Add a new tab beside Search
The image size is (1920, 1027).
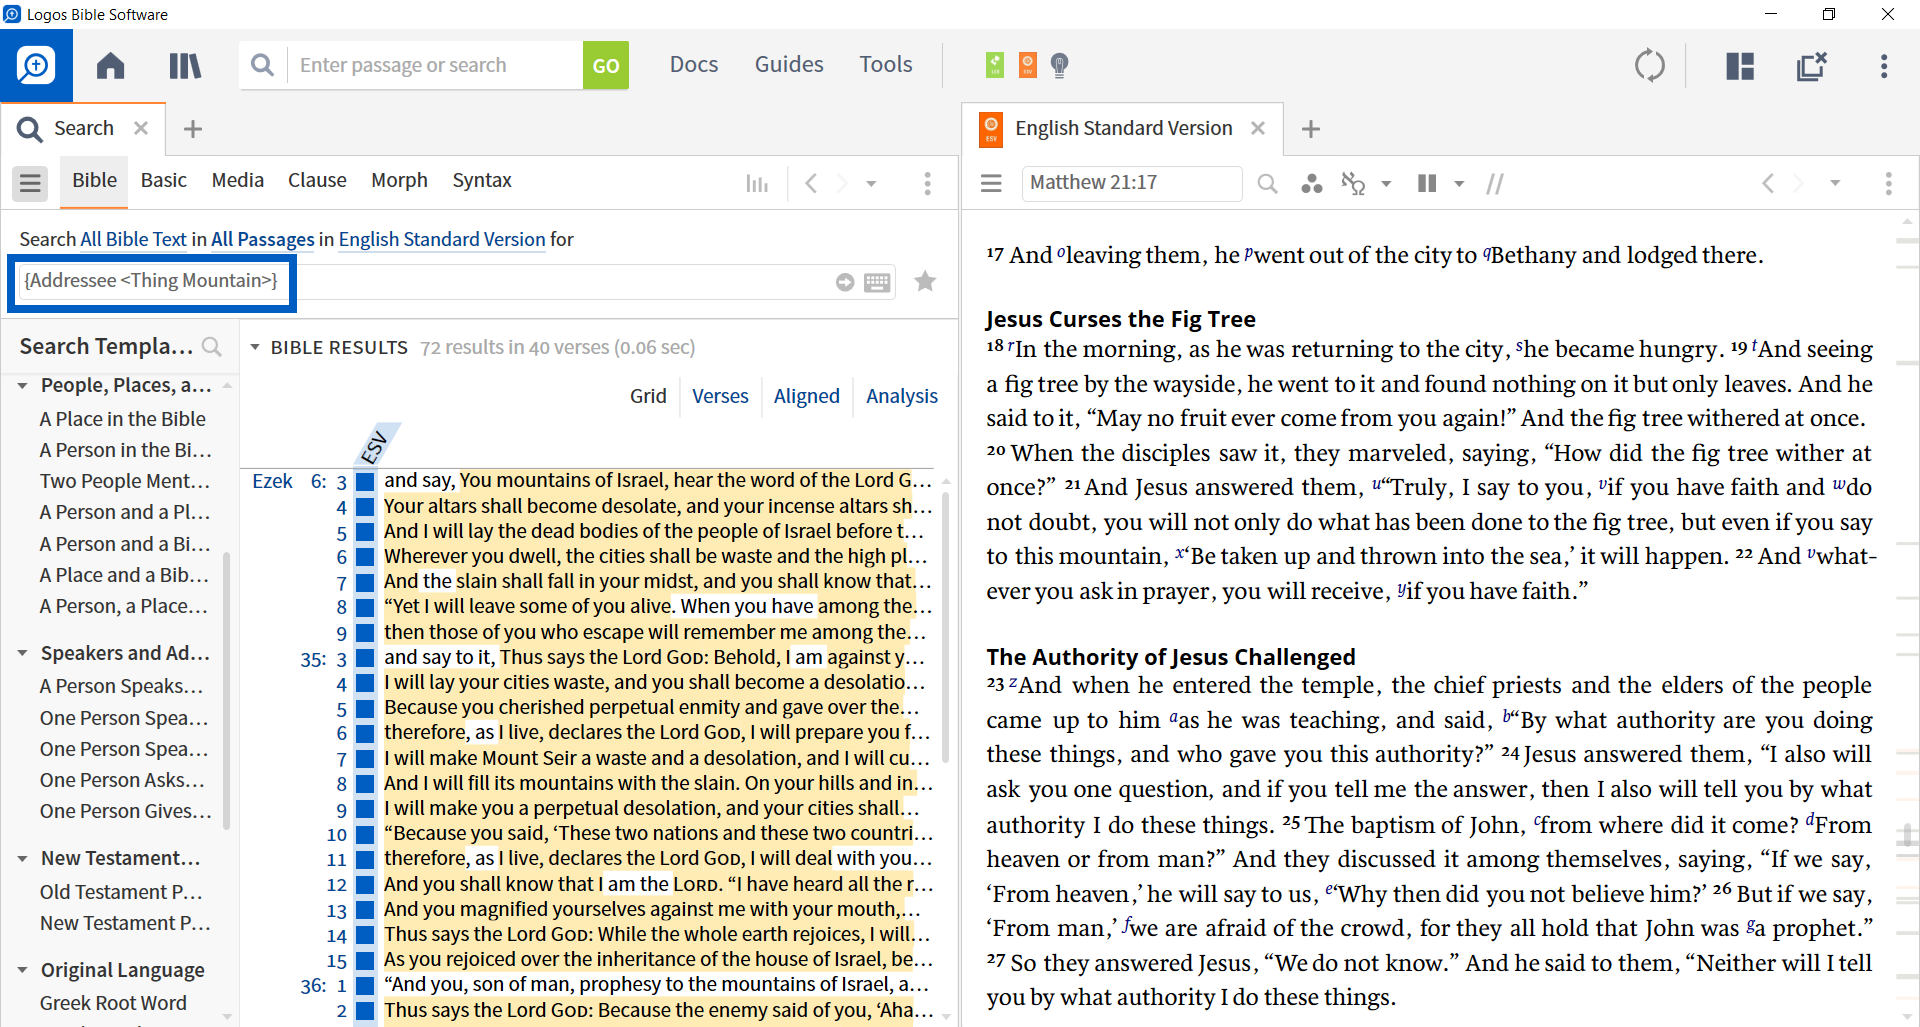point(193,129)
